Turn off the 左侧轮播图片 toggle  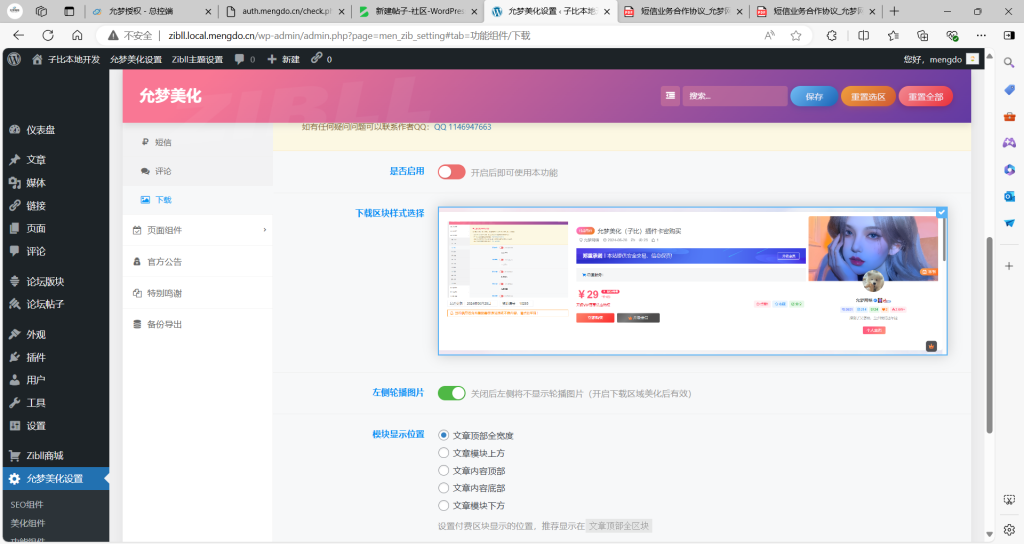[x=451, y=393]
